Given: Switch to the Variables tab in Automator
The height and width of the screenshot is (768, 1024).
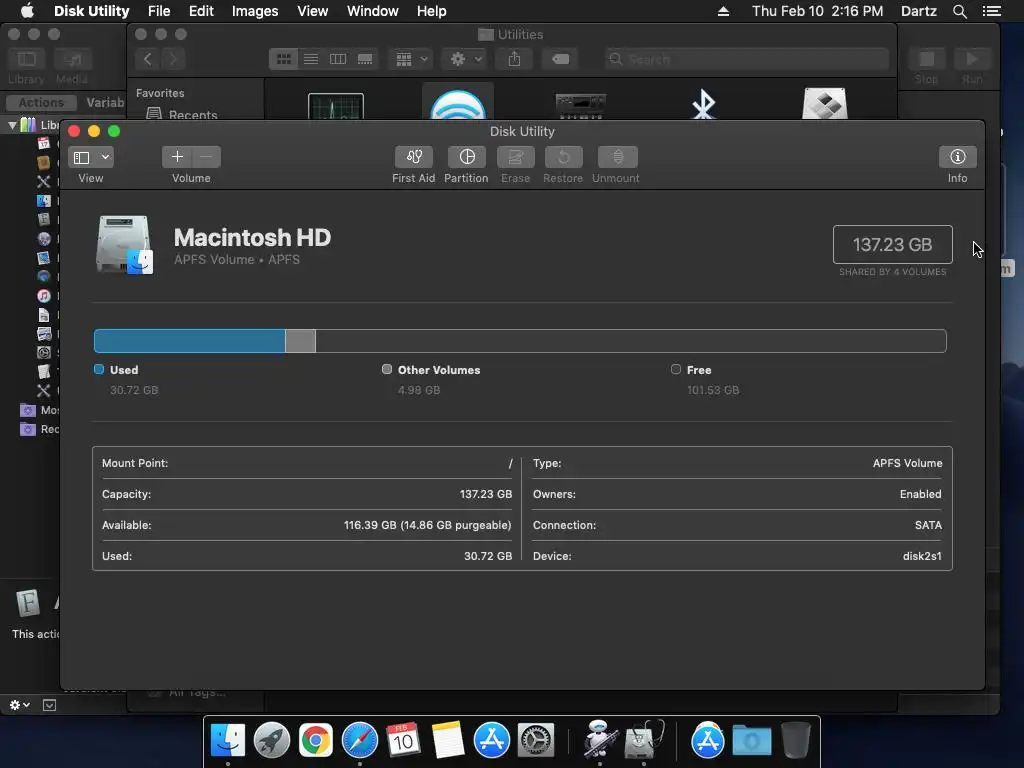Looking at the screenshot, I should coord(104,103).
